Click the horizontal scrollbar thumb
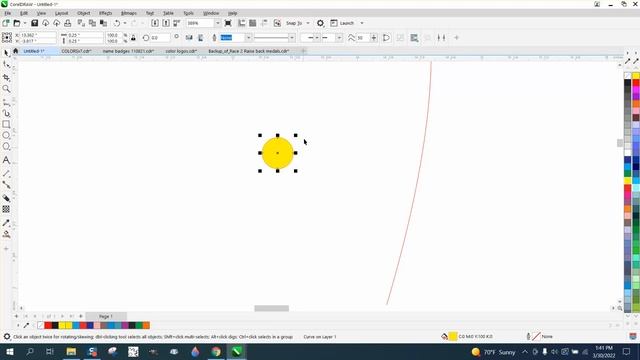The height and width of the screenshot is (360, 640). tap(271, 308)
